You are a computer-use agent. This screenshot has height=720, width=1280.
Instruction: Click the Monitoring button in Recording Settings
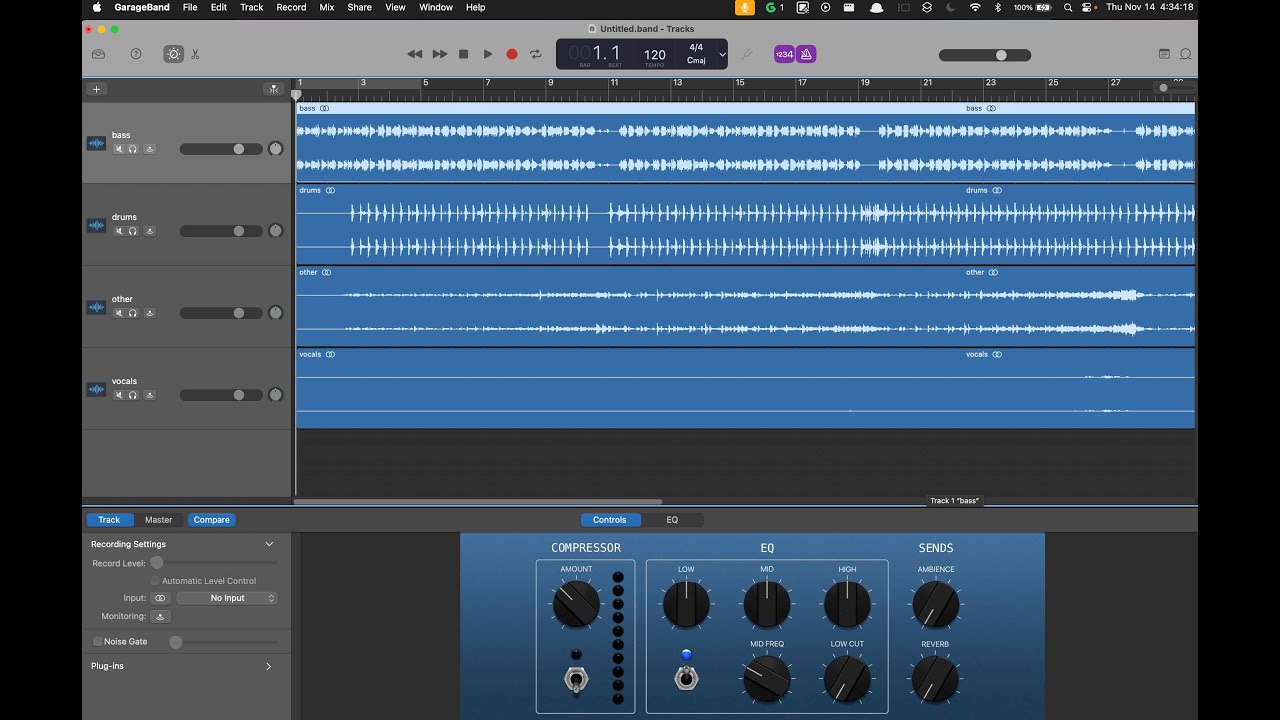click(160, 616)
